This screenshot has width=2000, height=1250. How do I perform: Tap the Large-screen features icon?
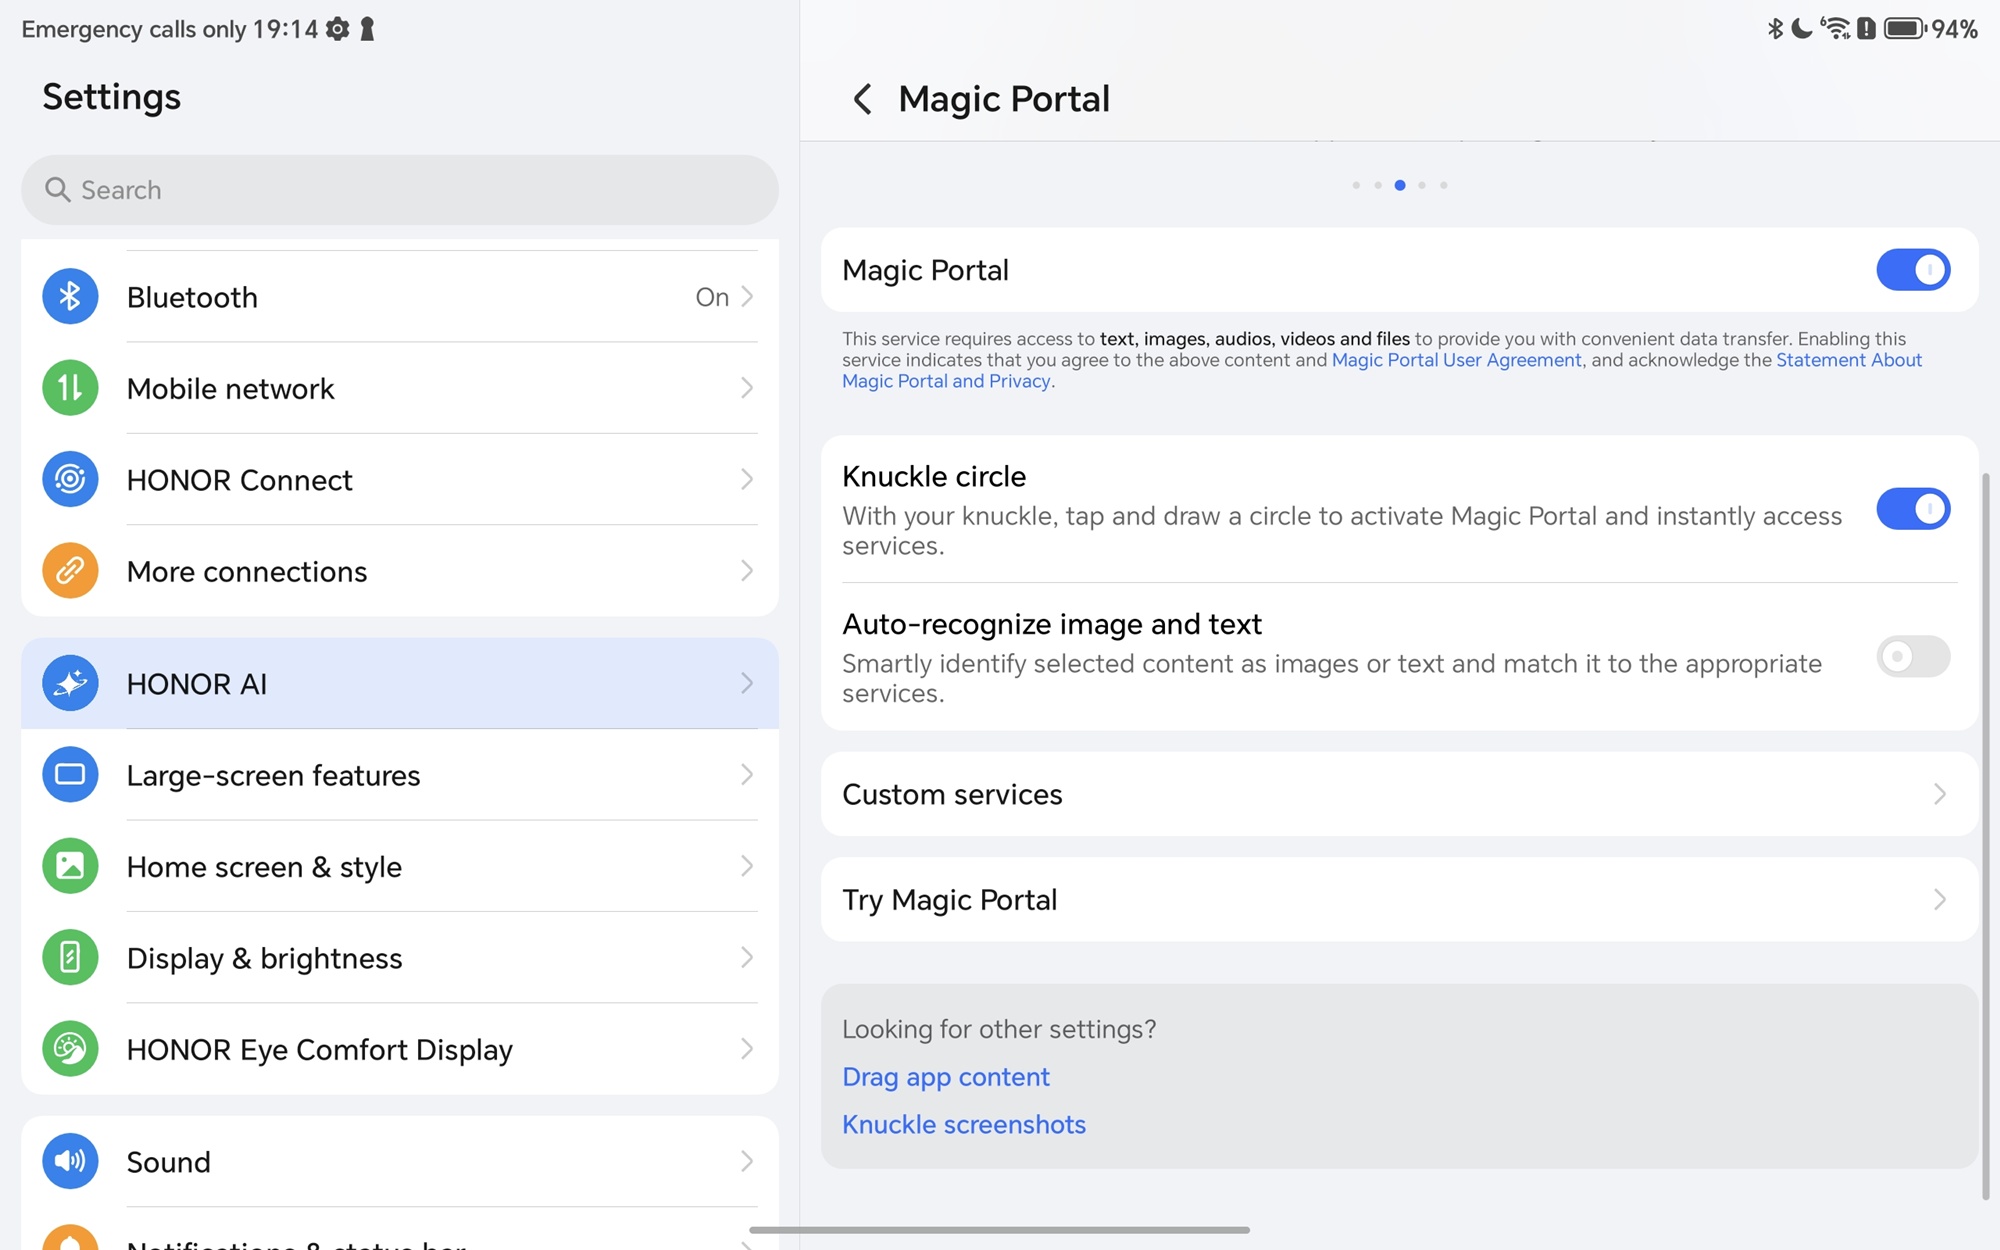[70, 775]
